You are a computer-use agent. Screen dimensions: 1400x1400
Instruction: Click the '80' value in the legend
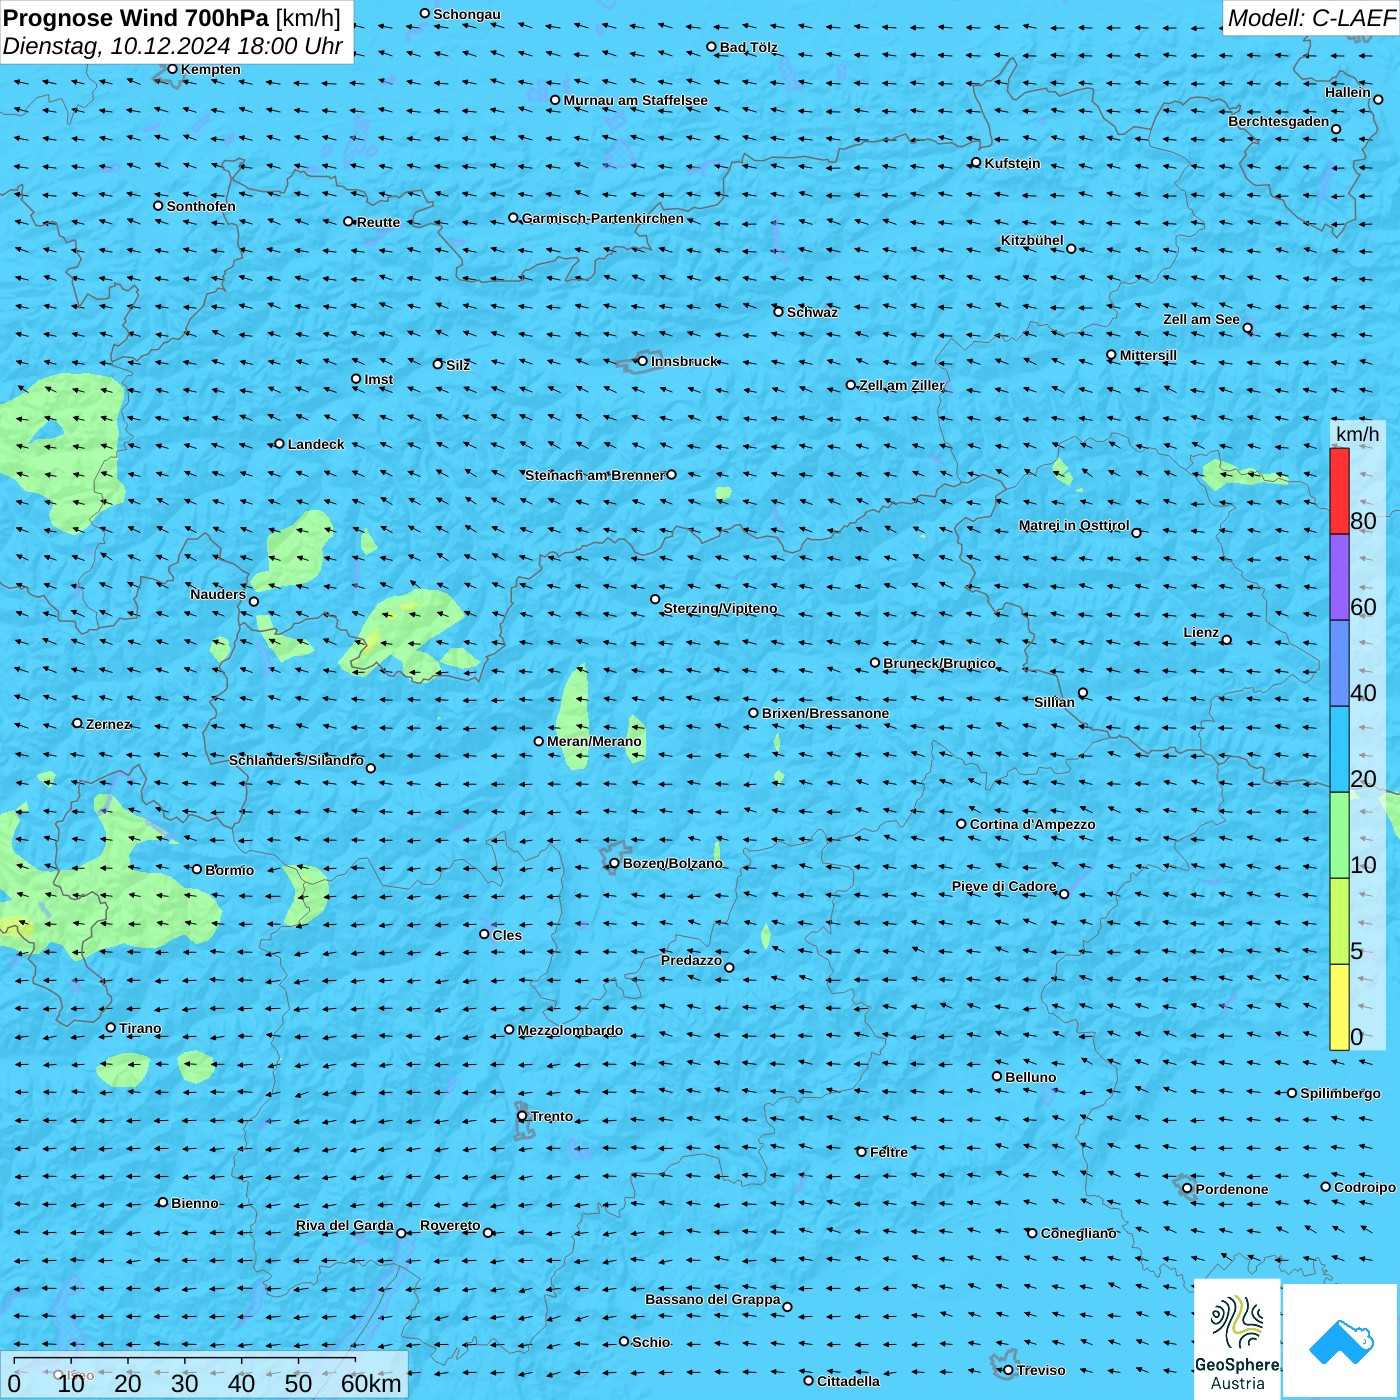click(x=1363, y=520)
